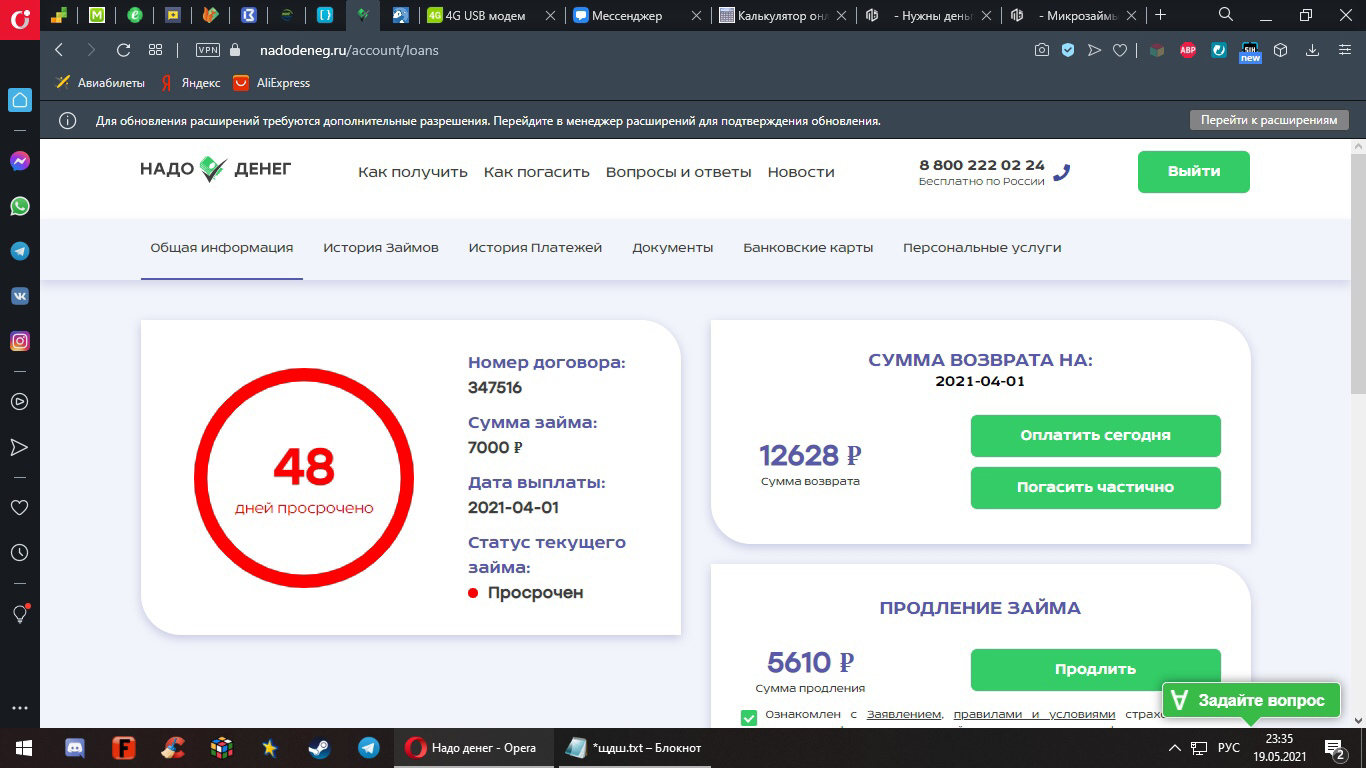Open the downloads arrow icon

point(1313,50)
